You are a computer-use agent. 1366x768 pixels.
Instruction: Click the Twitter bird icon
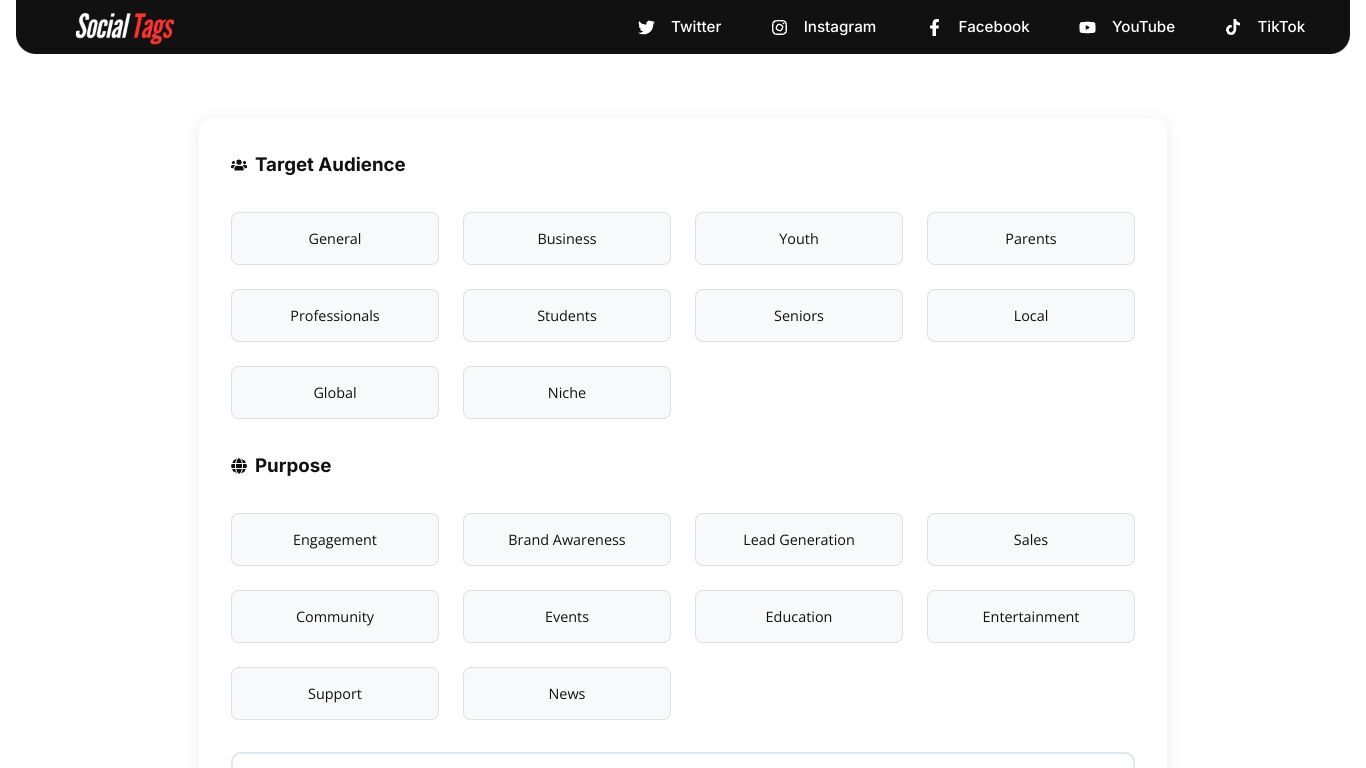click(646, 27)
